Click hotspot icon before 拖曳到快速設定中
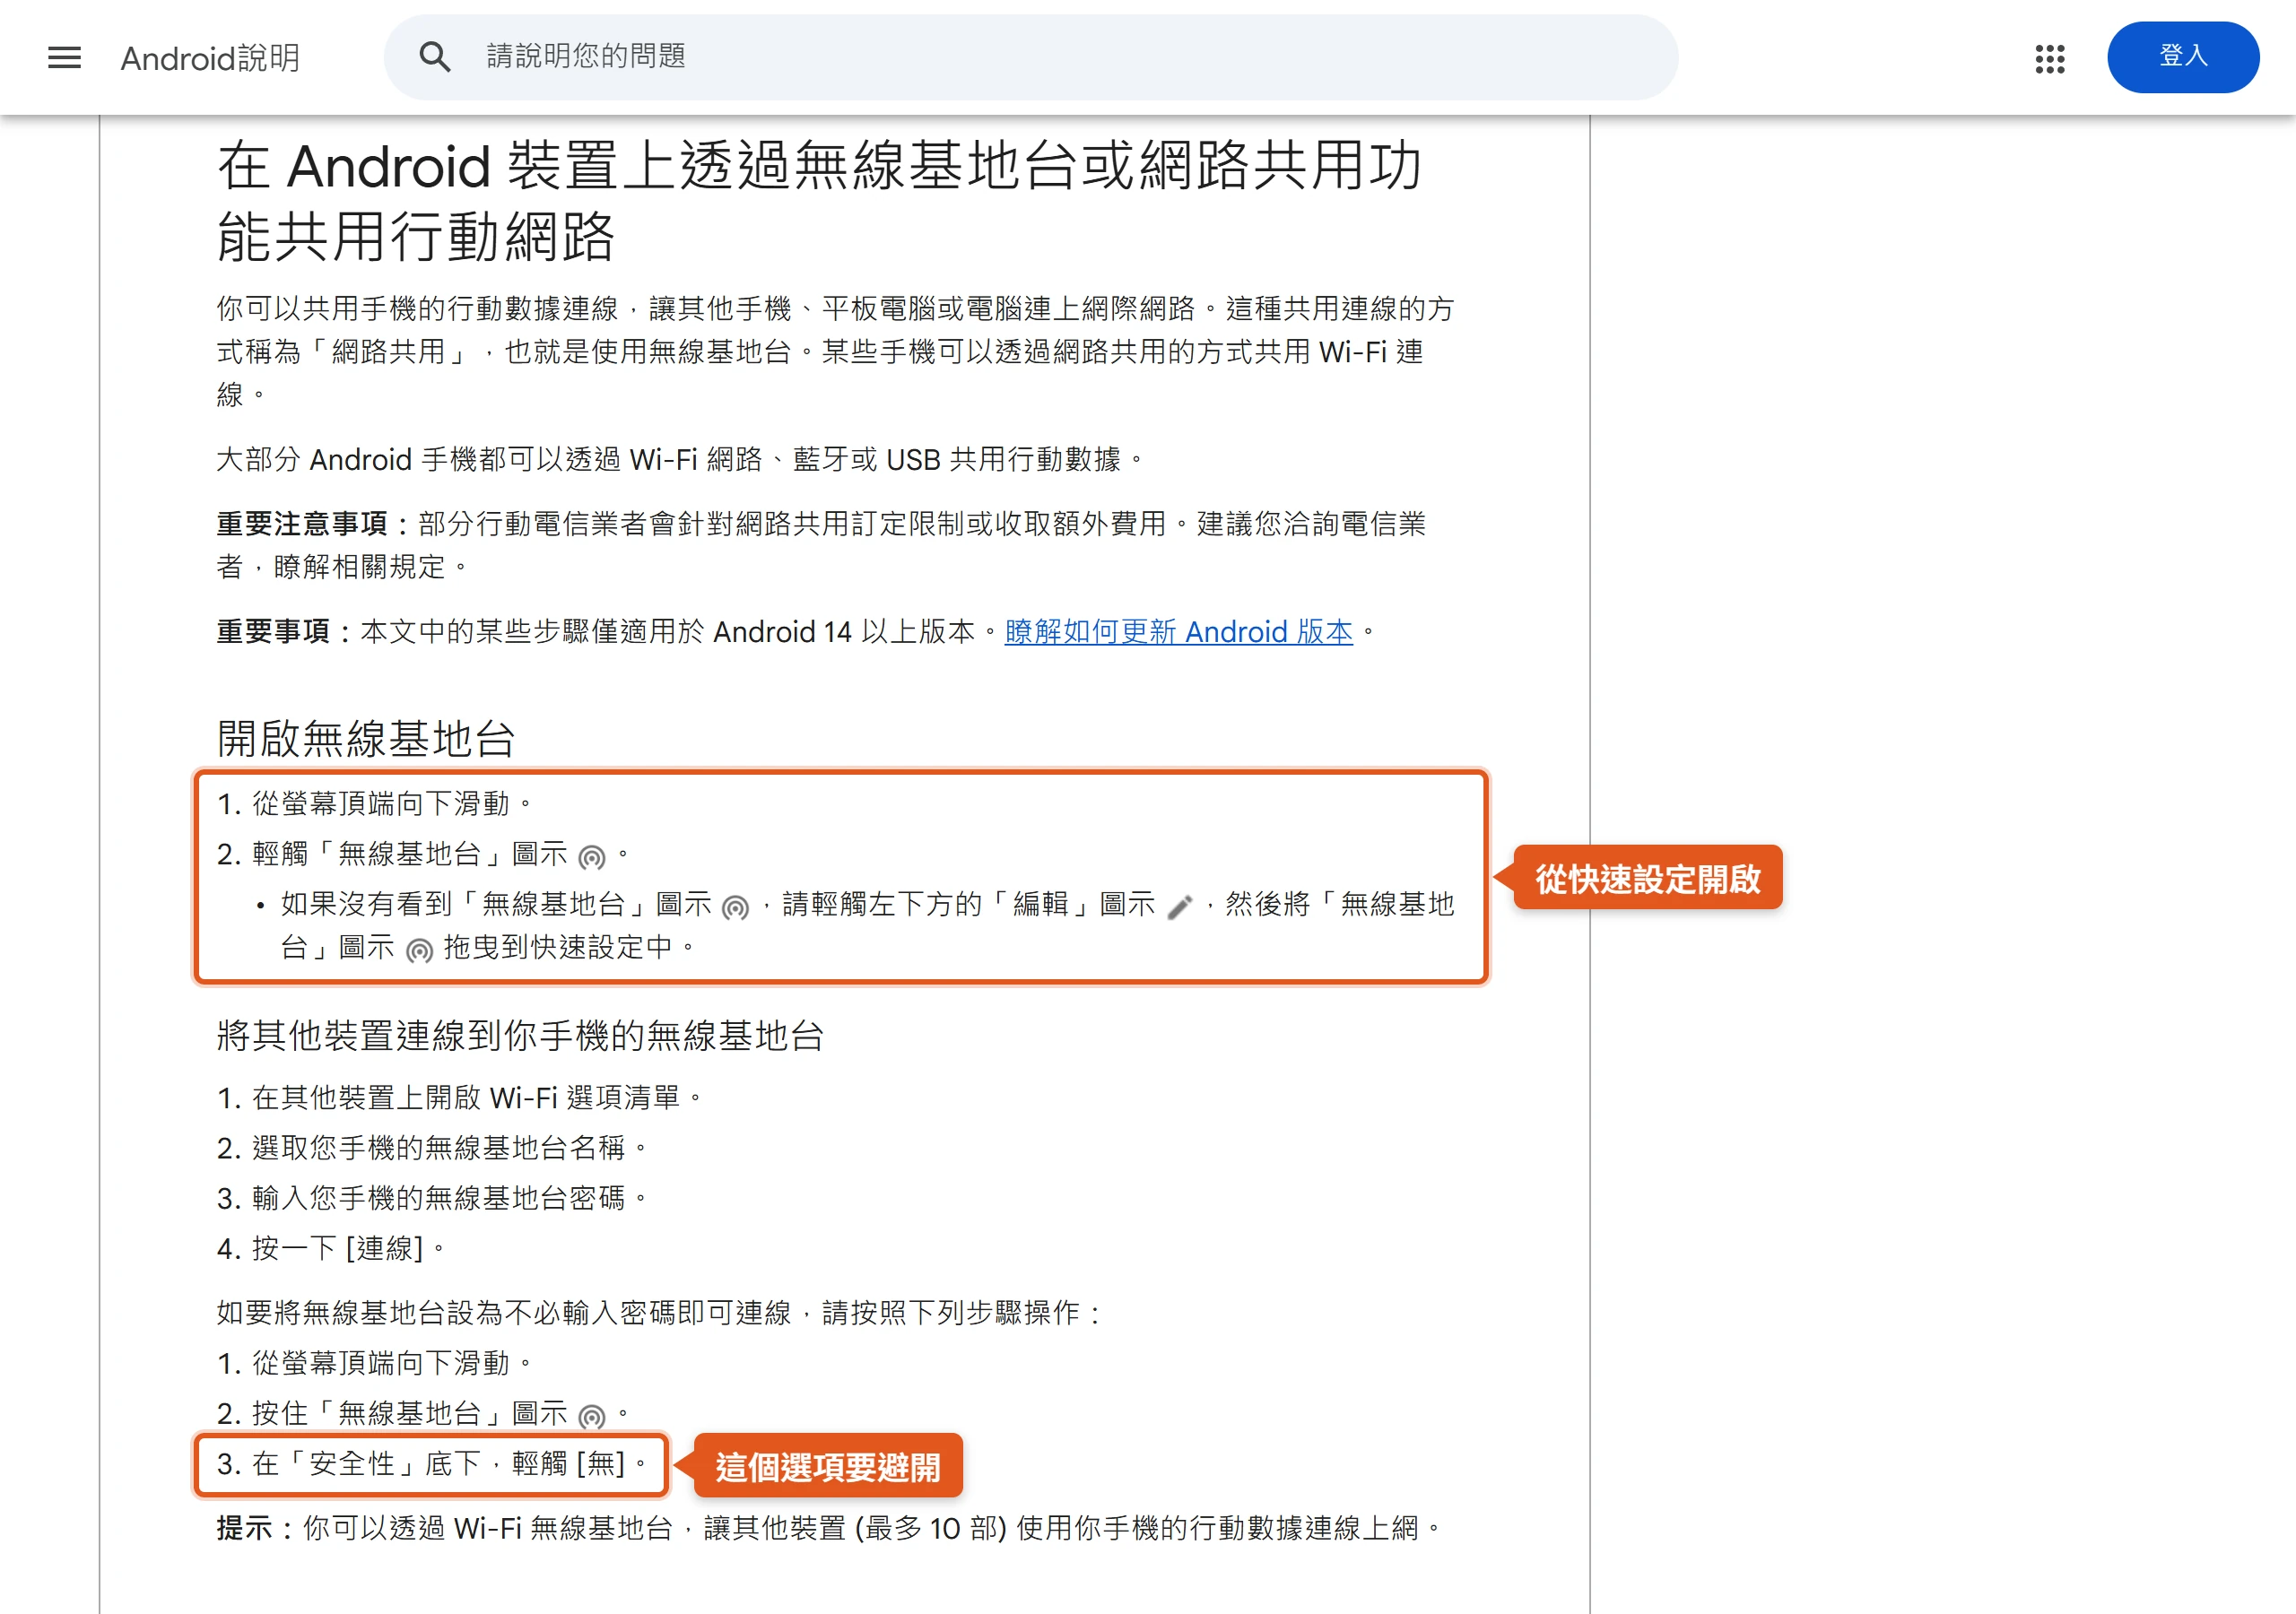Image resolution: width=2296 pixels, height=1614 pixels. (419, 950)
